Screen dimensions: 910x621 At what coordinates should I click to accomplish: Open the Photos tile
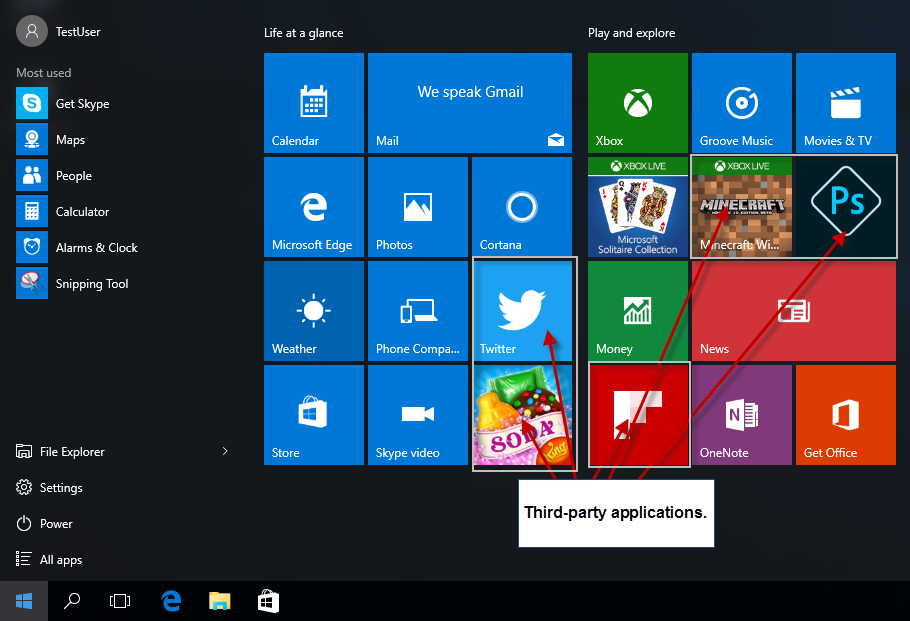click(417, 207)
